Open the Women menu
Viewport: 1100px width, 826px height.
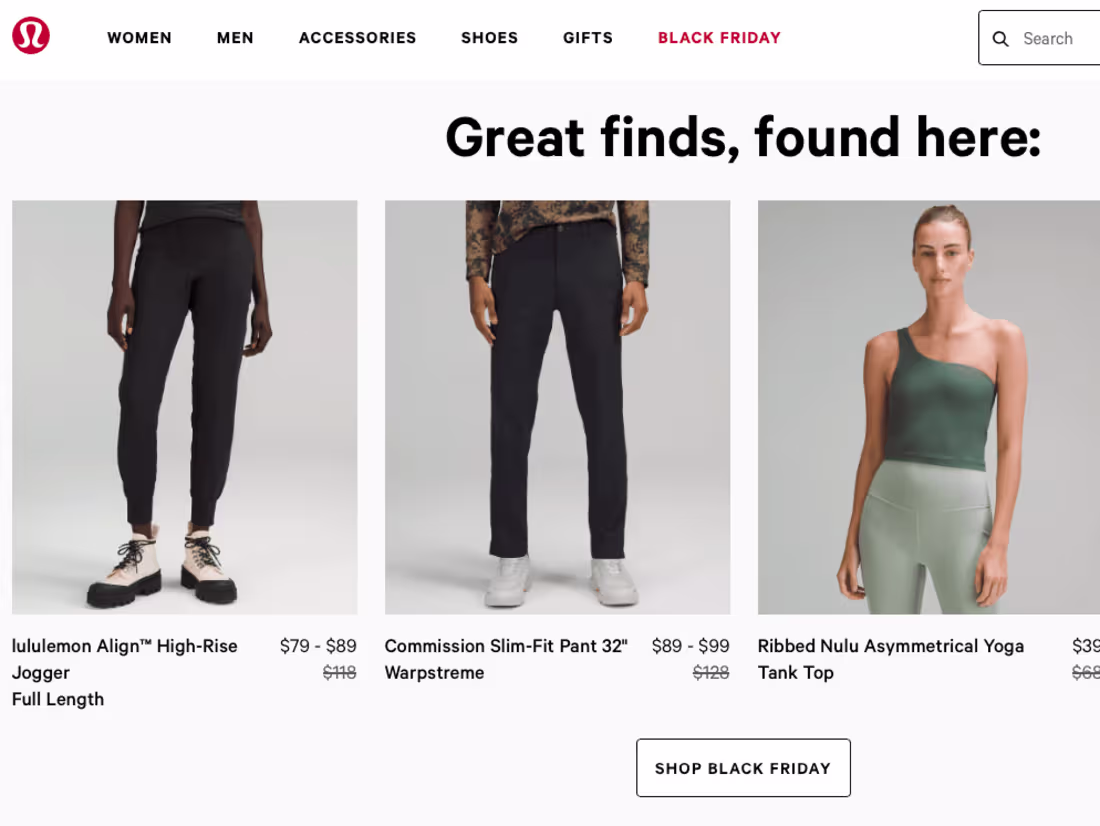coord(140,38)
